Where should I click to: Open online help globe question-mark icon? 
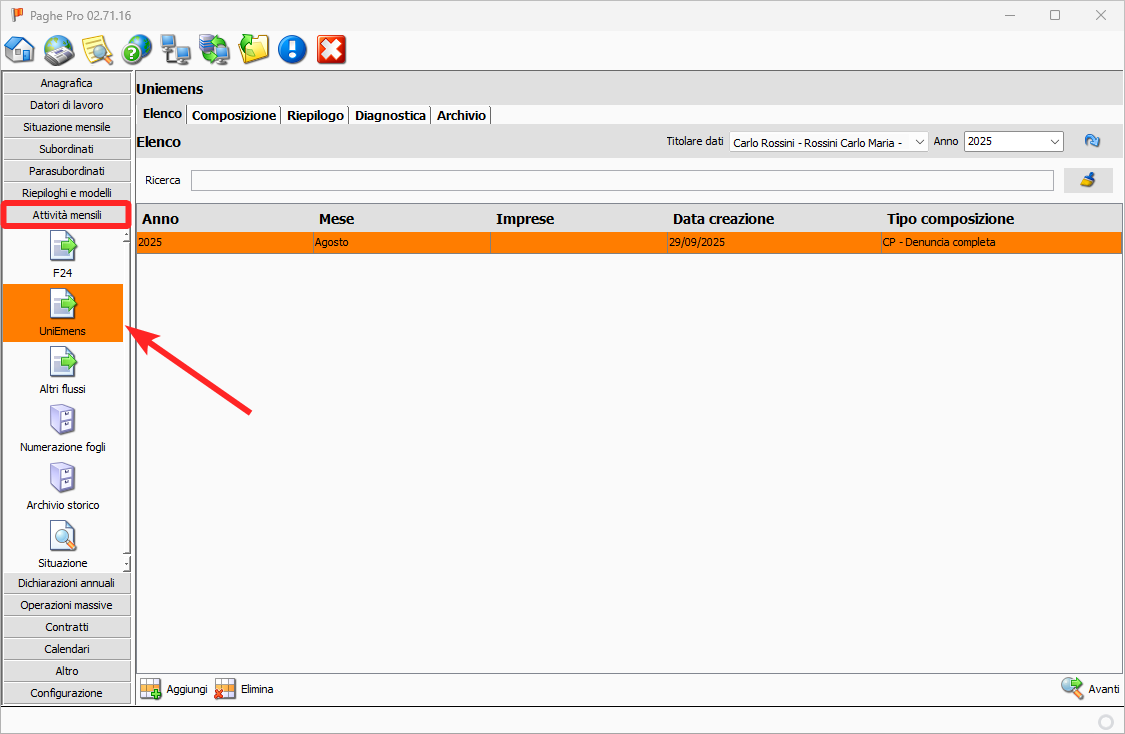pyautogui.click(x=137, y=49)
